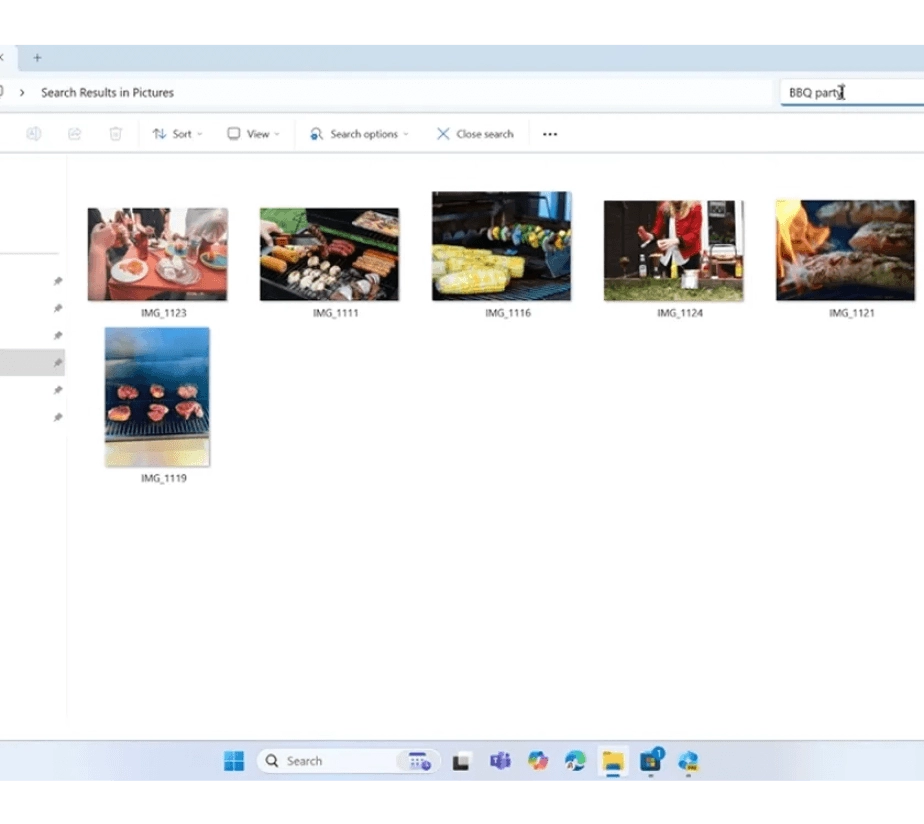Click the IMG_1111 file name

click(x=335, y=313)
